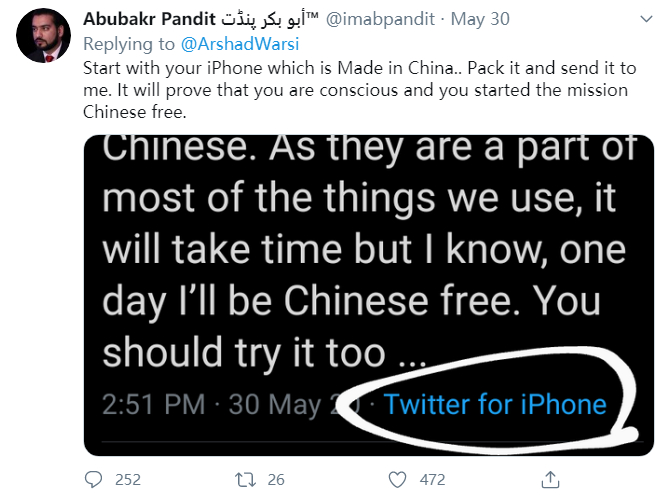Click the like count 472
Viewport: 664px width, 501px height.
click(x=431, y=480)
